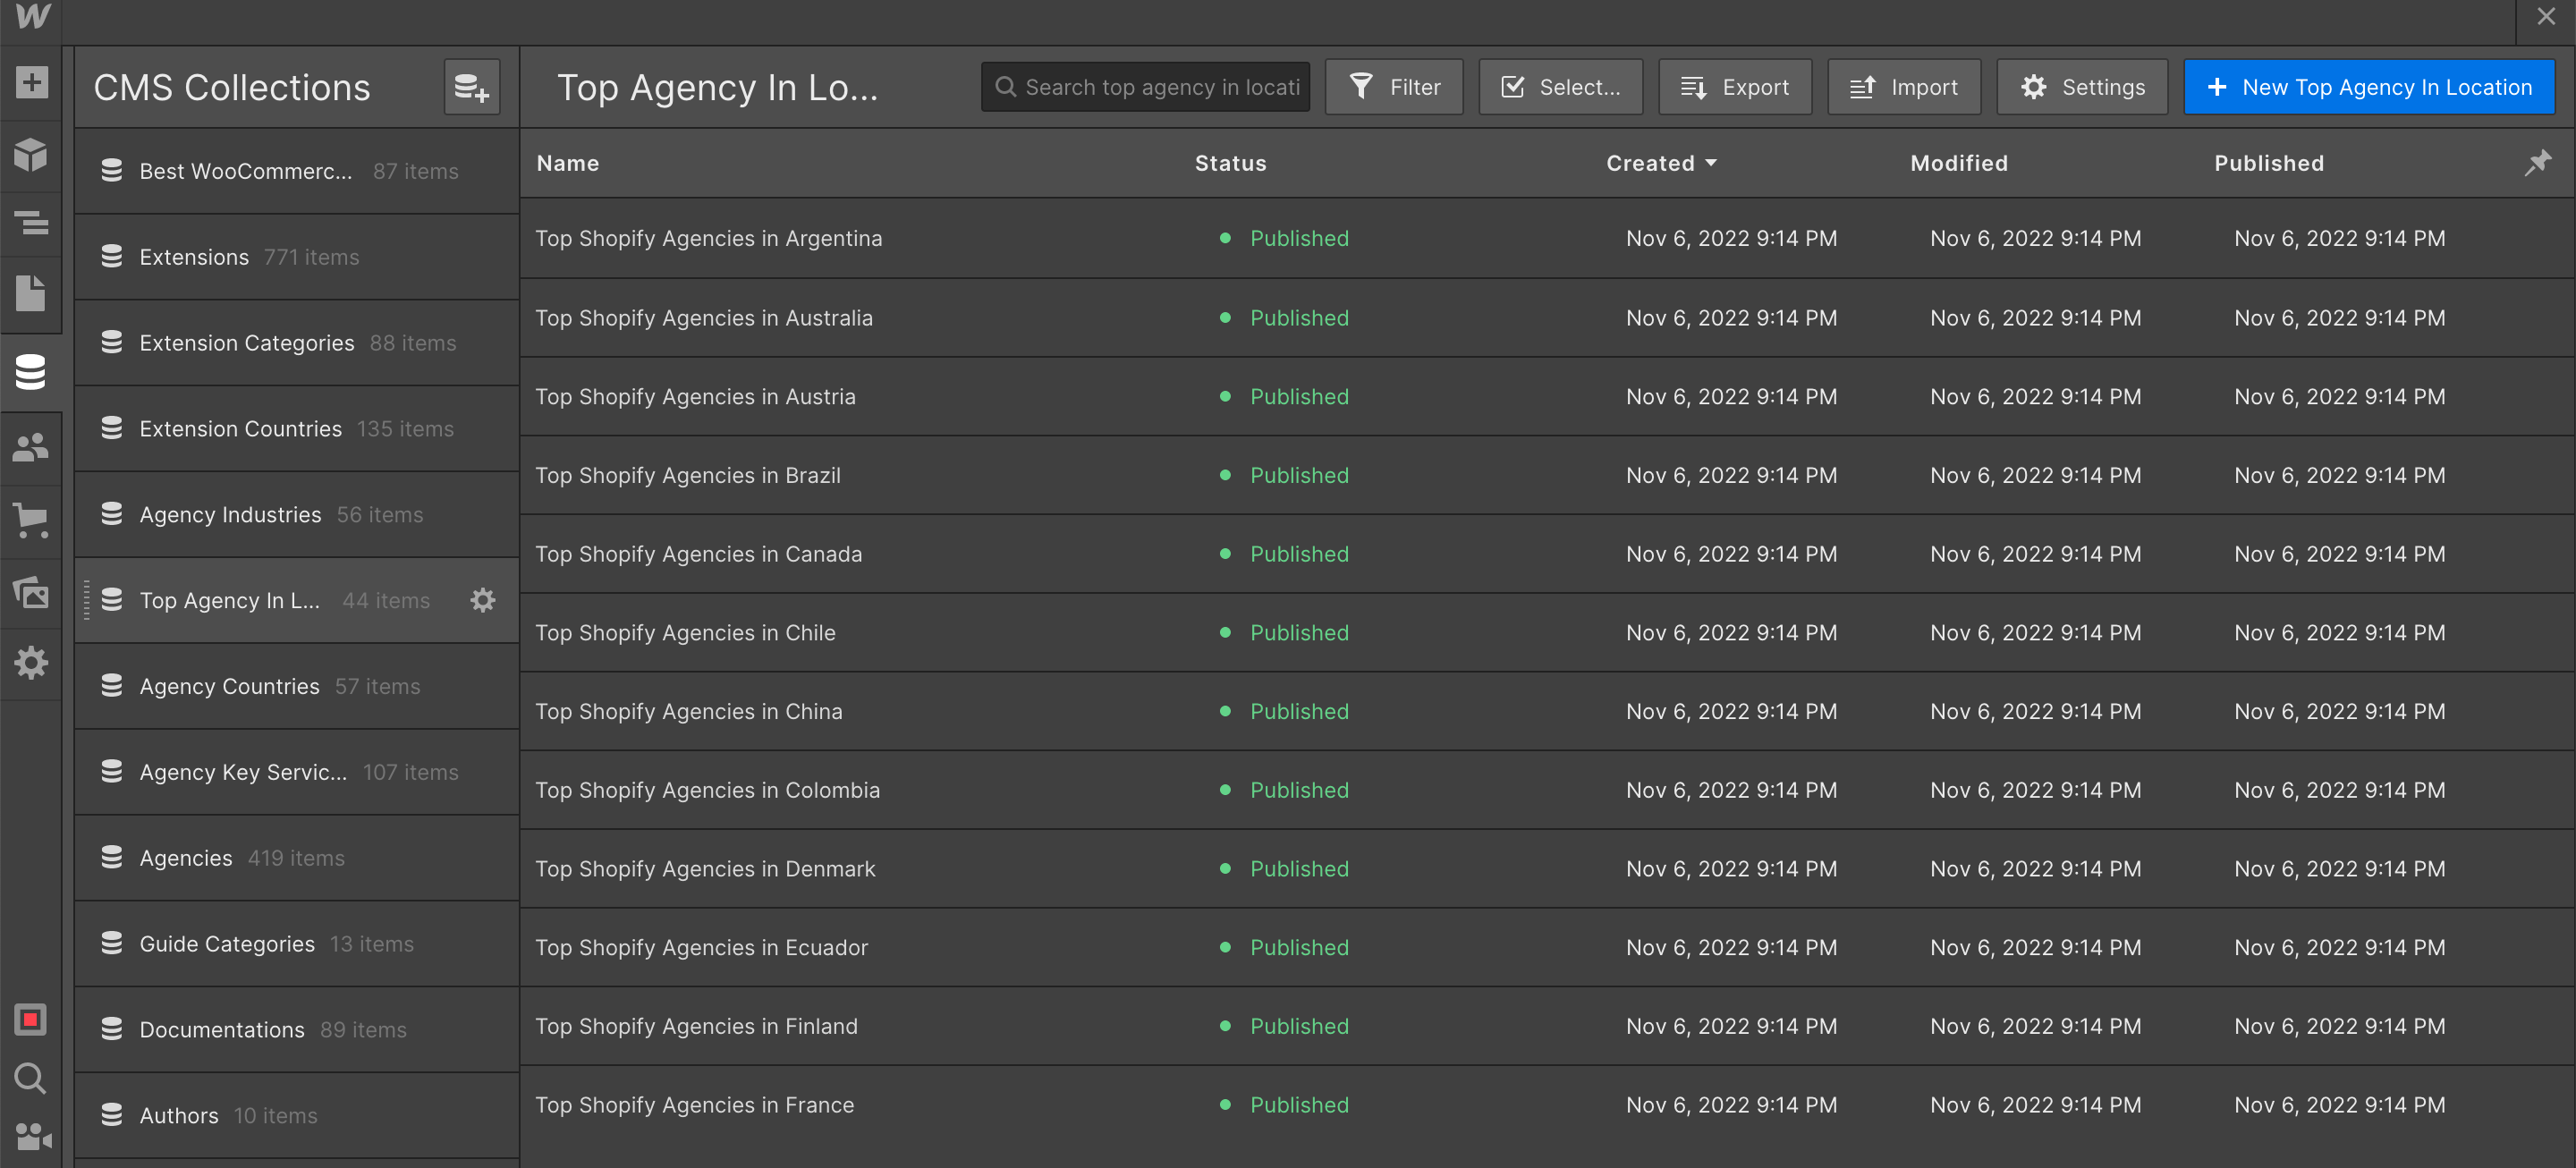This screenshot has height=1168, width=2576.
Task: Open the Symbols cube panel
Action: pyautogui.click(x=31, y=155)
